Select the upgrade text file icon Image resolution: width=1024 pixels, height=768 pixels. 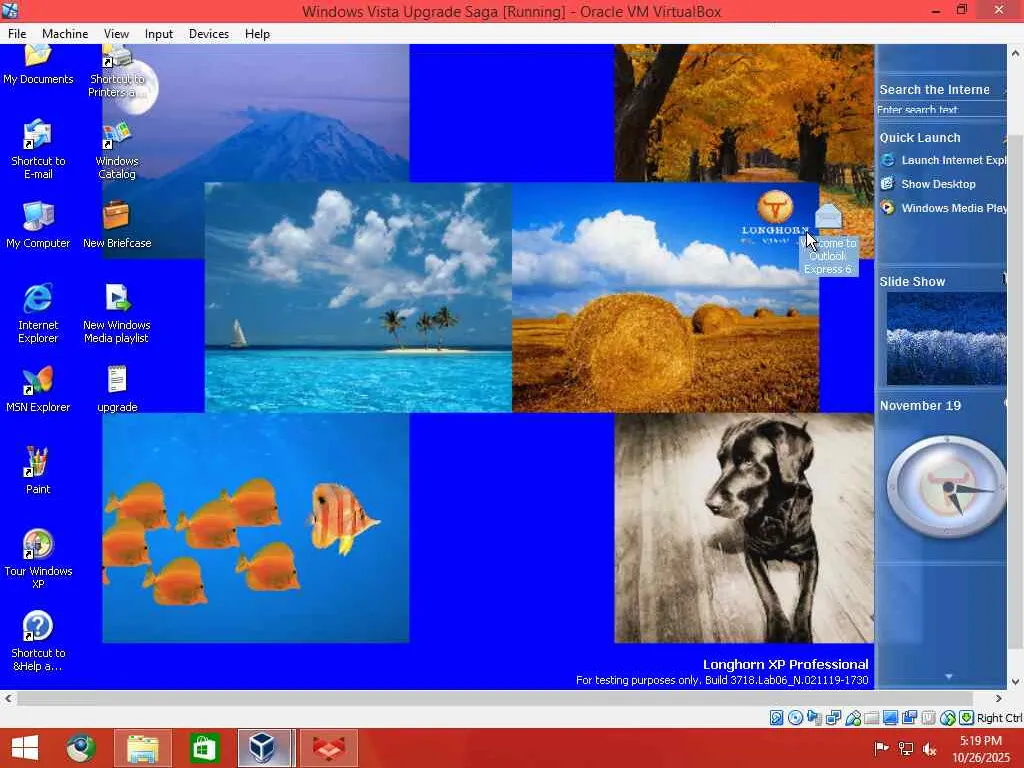[x=117, y=389]
